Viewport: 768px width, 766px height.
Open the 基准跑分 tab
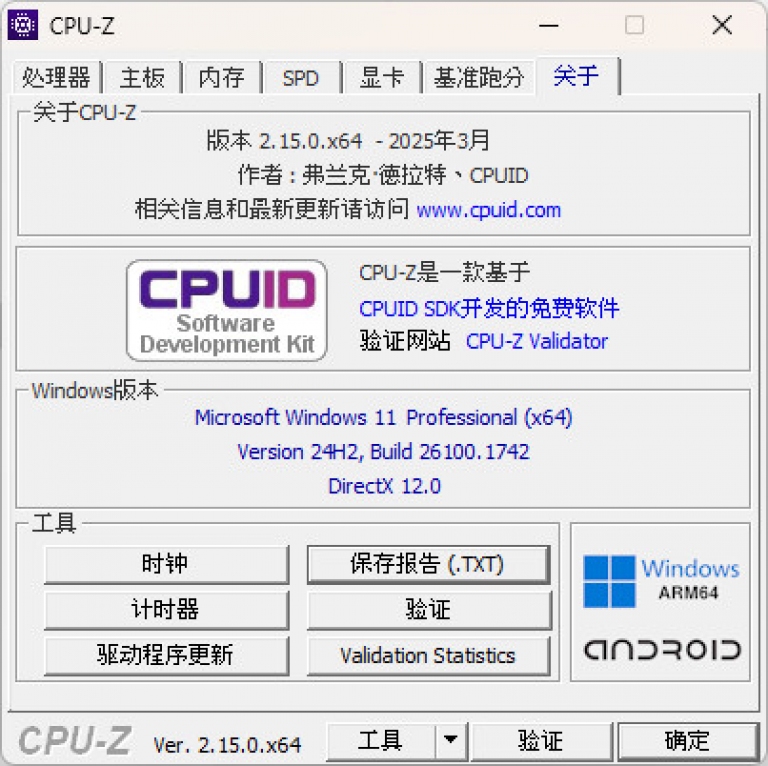(479, 77)
